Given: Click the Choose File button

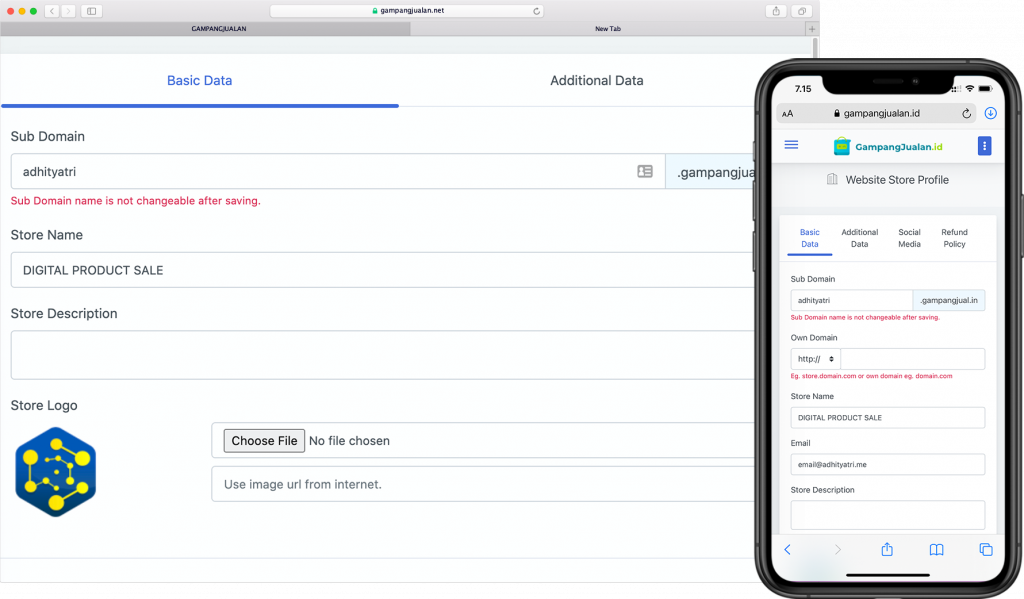Looking at the screenshot, I should click(x=264, y=441).
